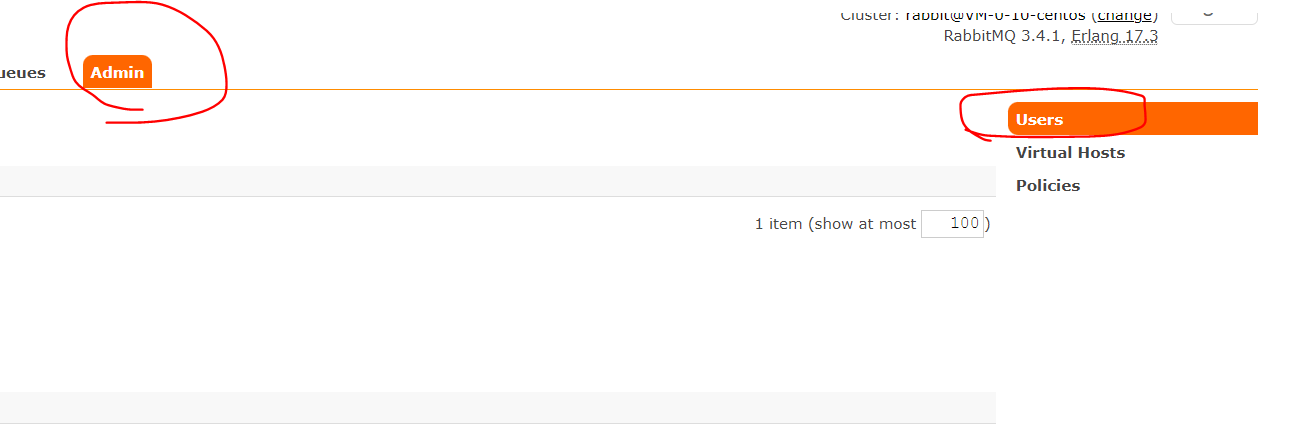This screenshot has height=426, width=1312.
Task: Click the "change" cluster name link
Action: tap(1125, 15)
